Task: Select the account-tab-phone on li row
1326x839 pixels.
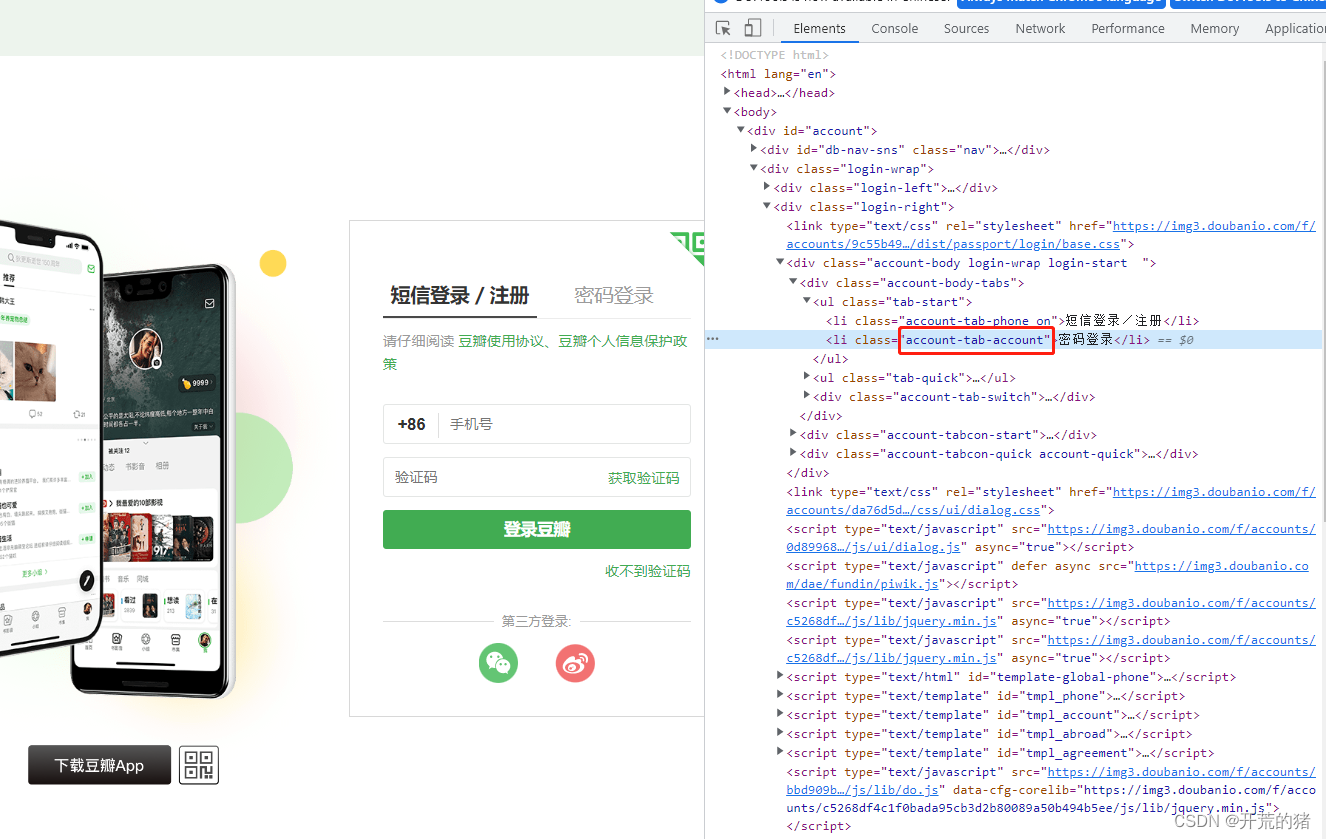Action: [x=1012, y=321]
